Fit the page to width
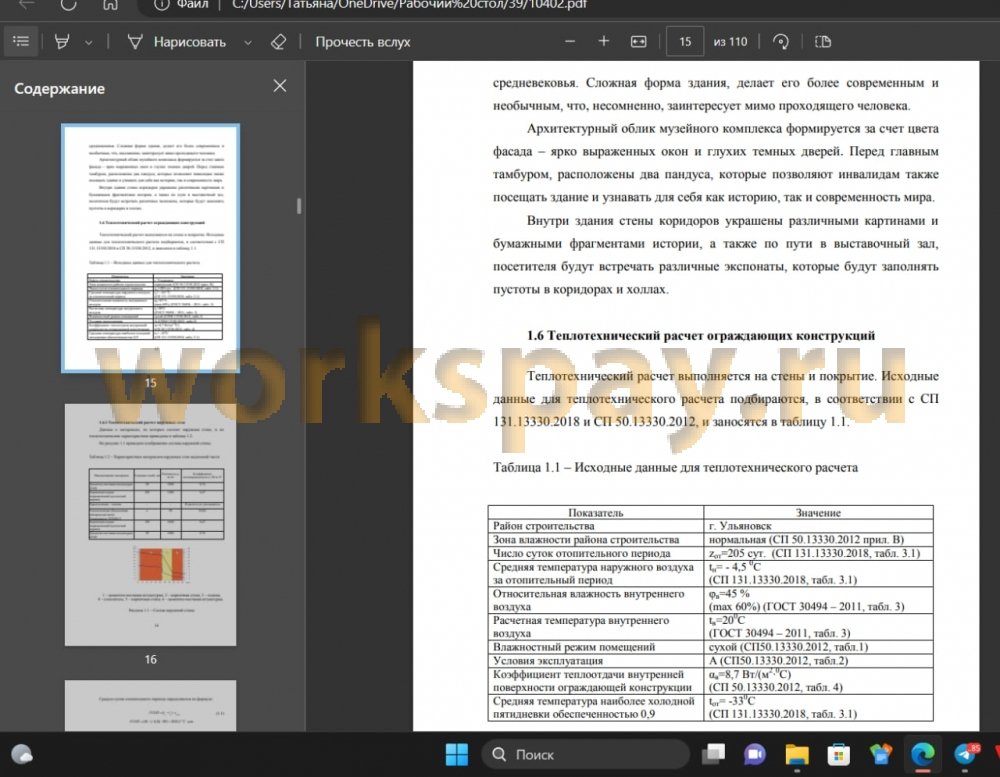This screenshot has height=777, width=1000. (638, 41)
